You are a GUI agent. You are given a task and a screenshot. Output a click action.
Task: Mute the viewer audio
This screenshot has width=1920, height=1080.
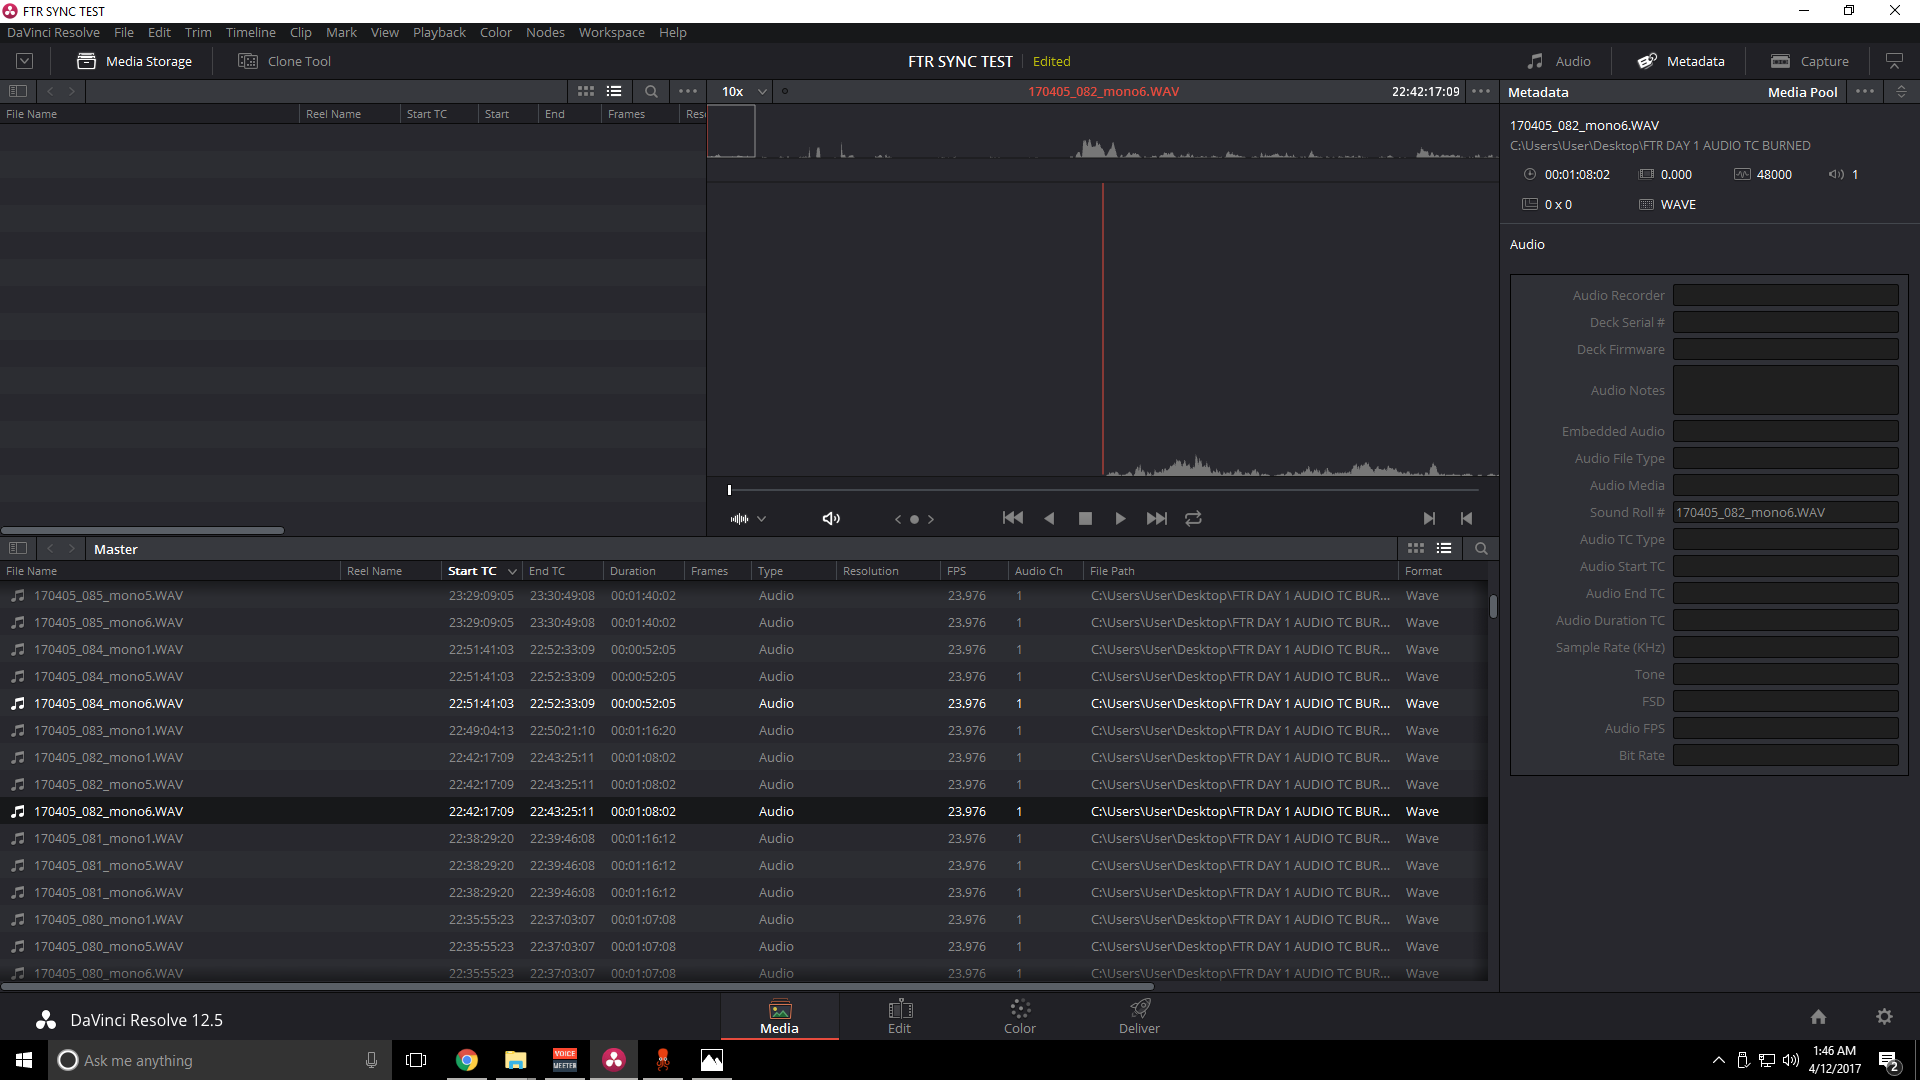pos(831,519)
